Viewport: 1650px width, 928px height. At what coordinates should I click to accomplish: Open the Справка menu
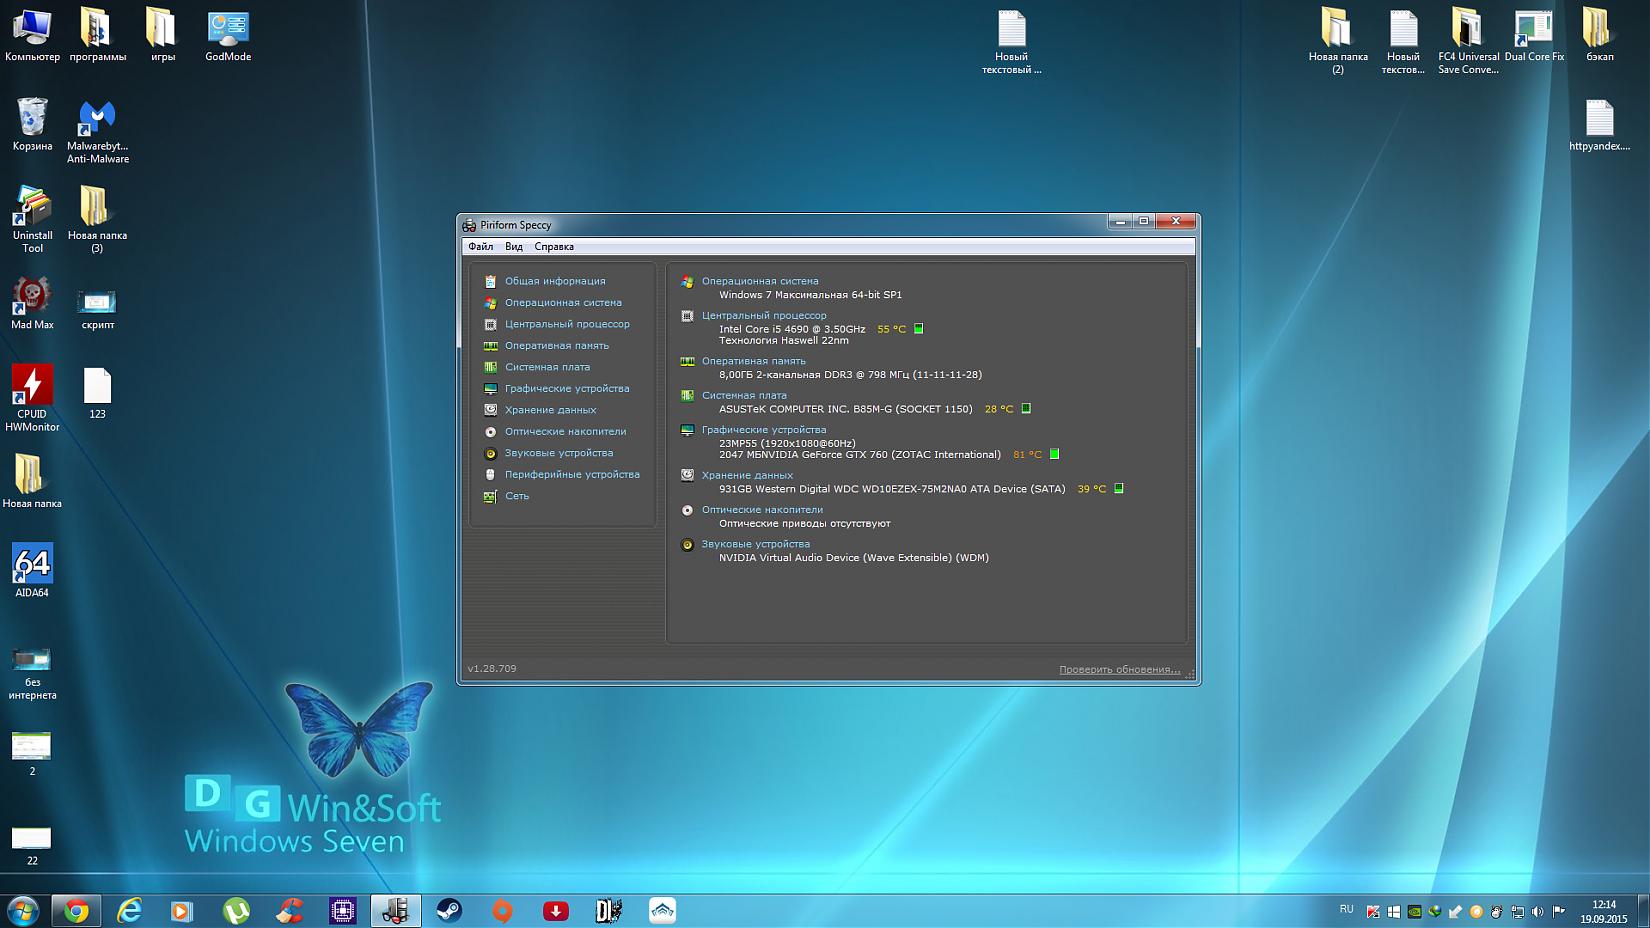(x=554, y=247)
